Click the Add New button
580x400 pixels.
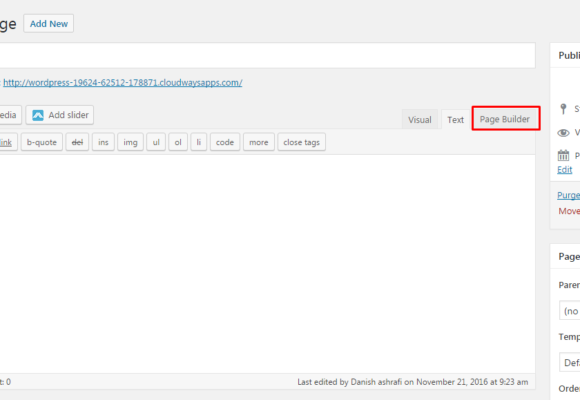48,24
